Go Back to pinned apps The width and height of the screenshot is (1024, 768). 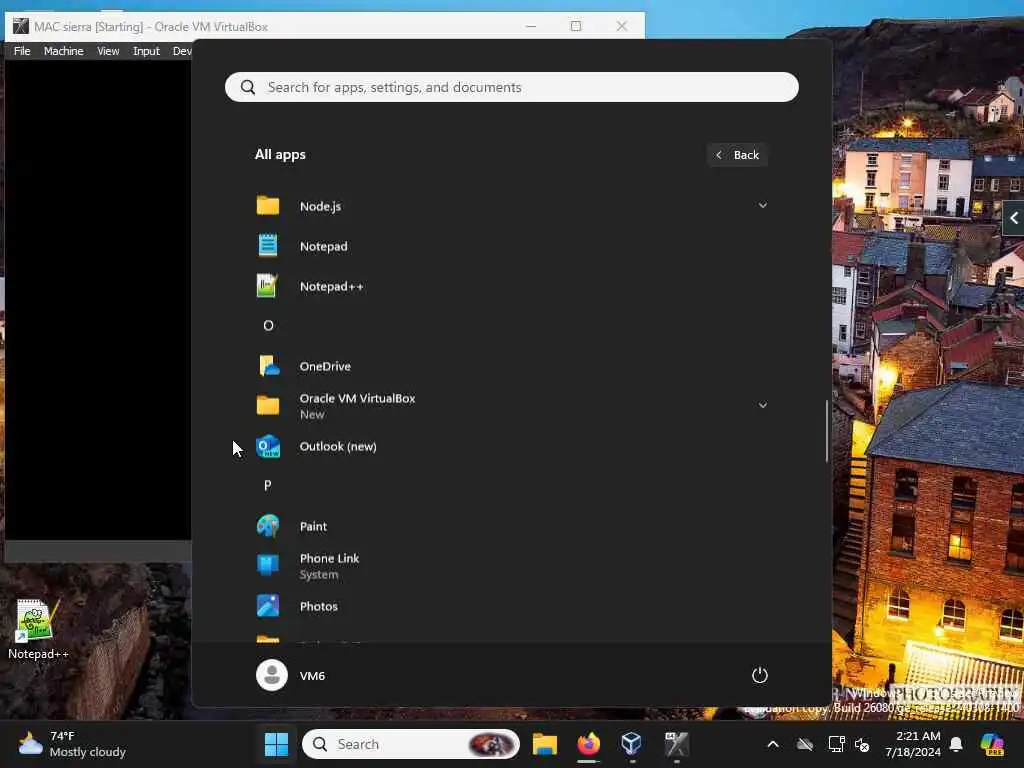[737, 155]
